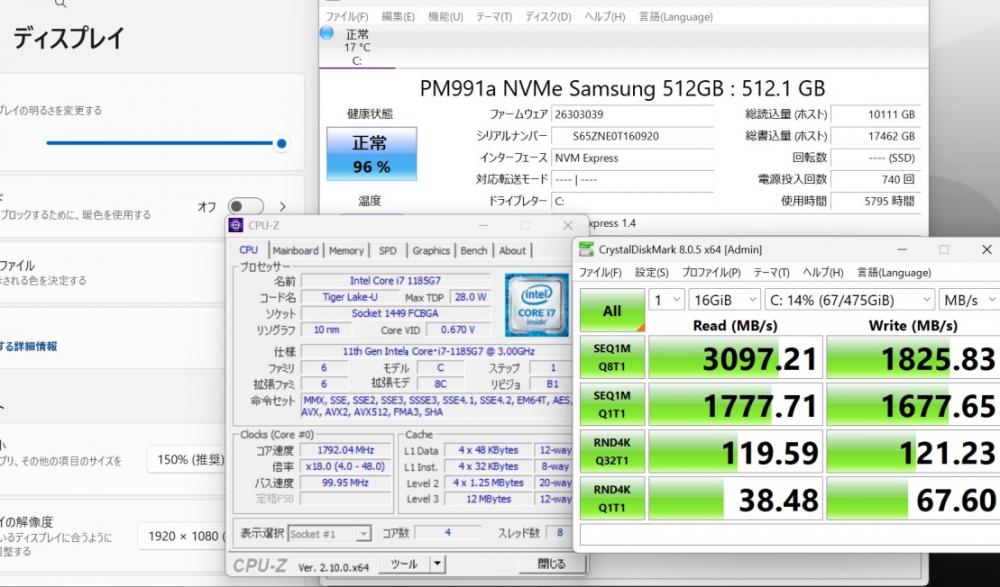Open 言語(Language) menu in CrystalDiskInfo
The height and width of the screenshot is (587, 1000).
click(675, 17)
